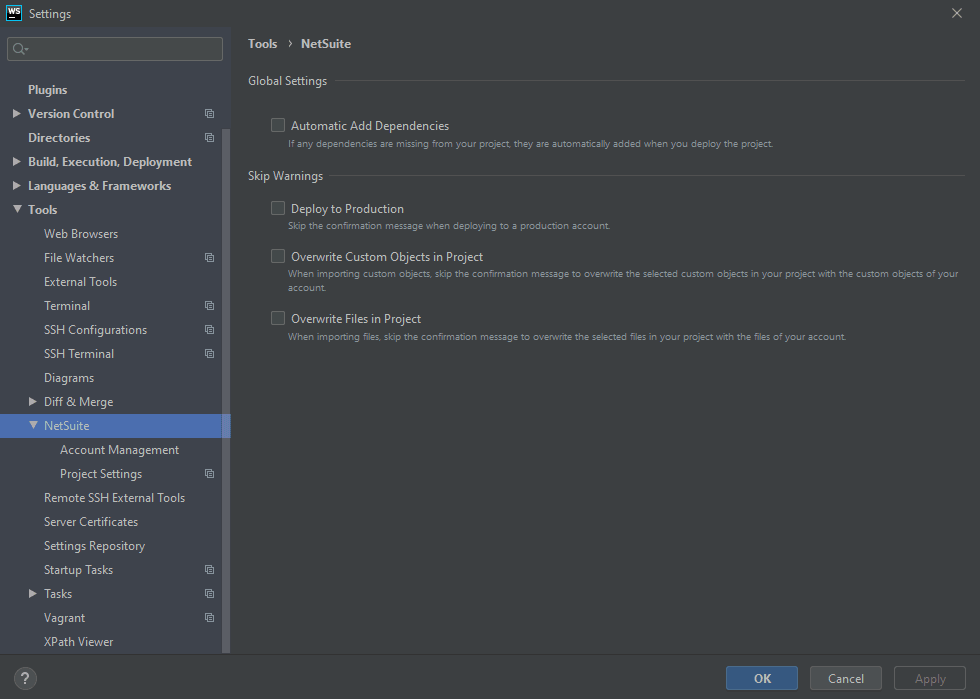Expand the Version Control section arrow
This screenshot has width=980, height=699.
[x=17, y=114]
